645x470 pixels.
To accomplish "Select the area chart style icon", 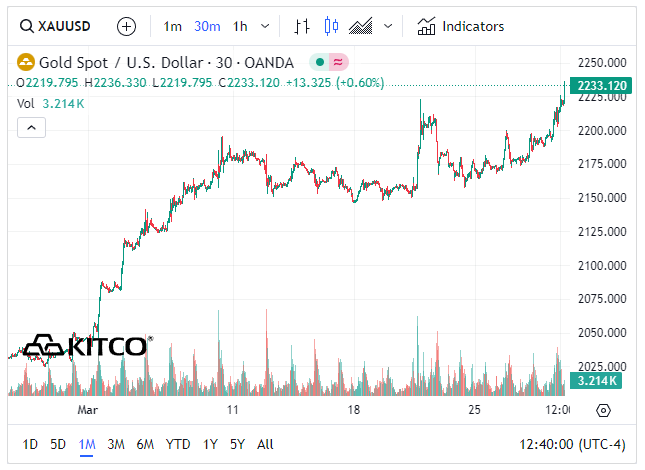I will click(x=361, y=26).
